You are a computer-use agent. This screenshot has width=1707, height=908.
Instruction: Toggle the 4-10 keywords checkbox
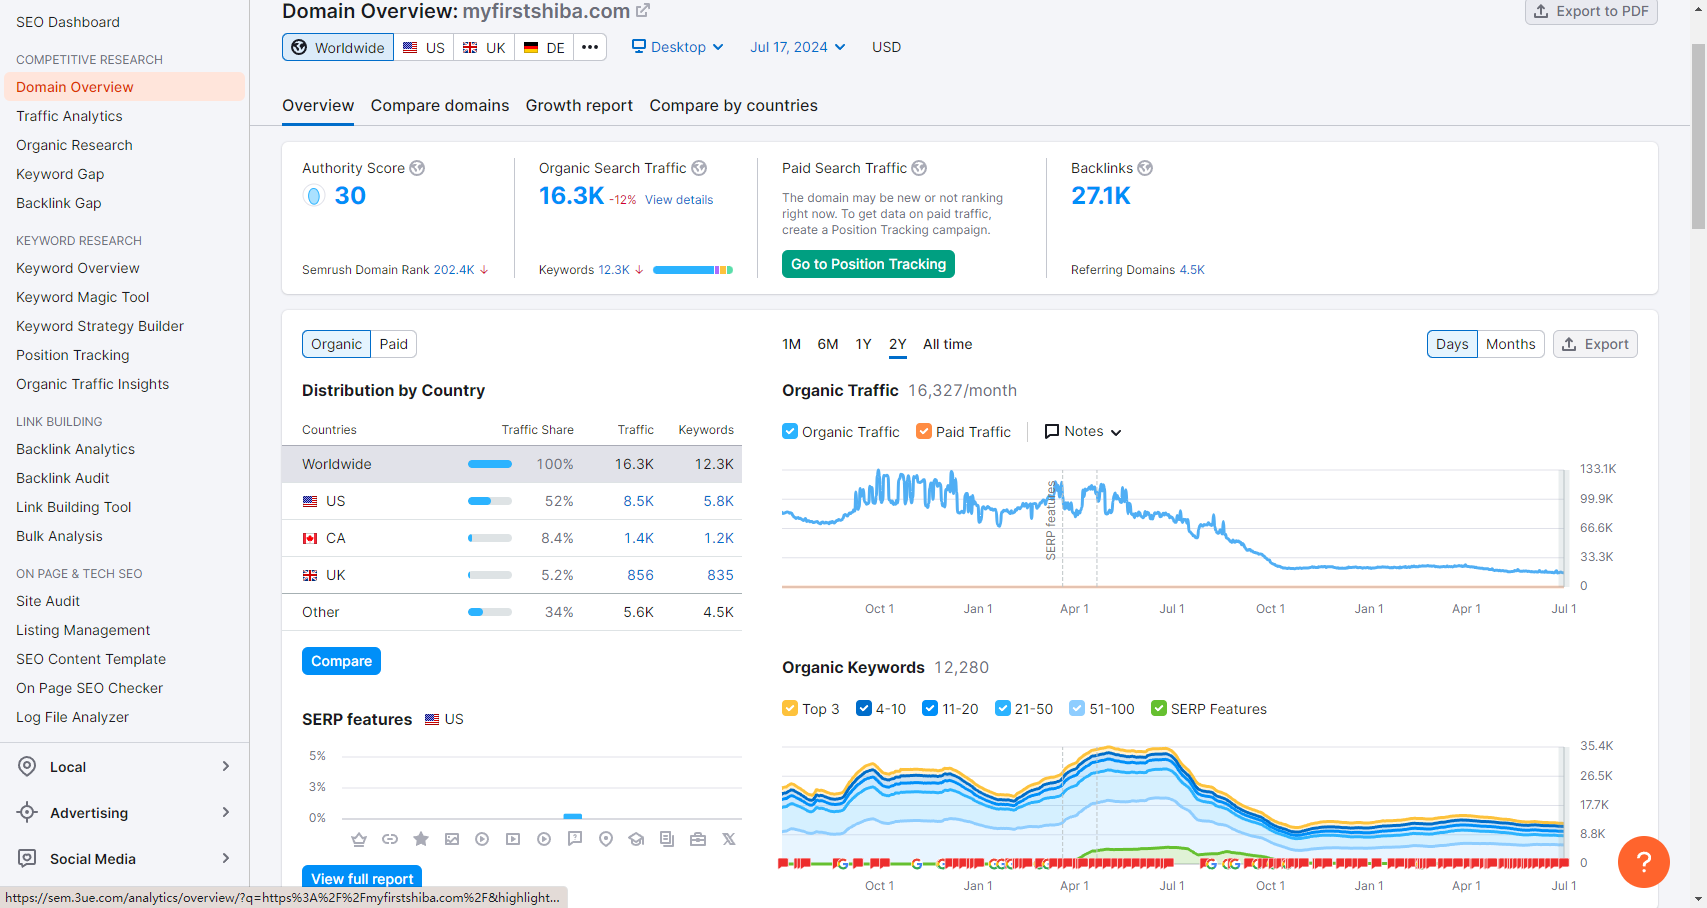point(864,708)
